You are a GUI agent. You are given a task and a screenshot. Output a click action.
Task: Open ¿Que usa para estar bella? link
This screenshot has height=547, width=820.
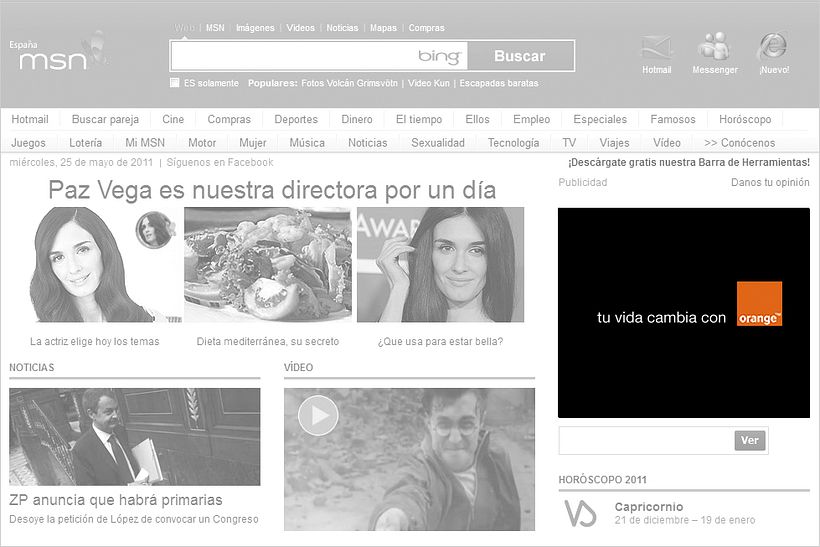pos(440,341)
